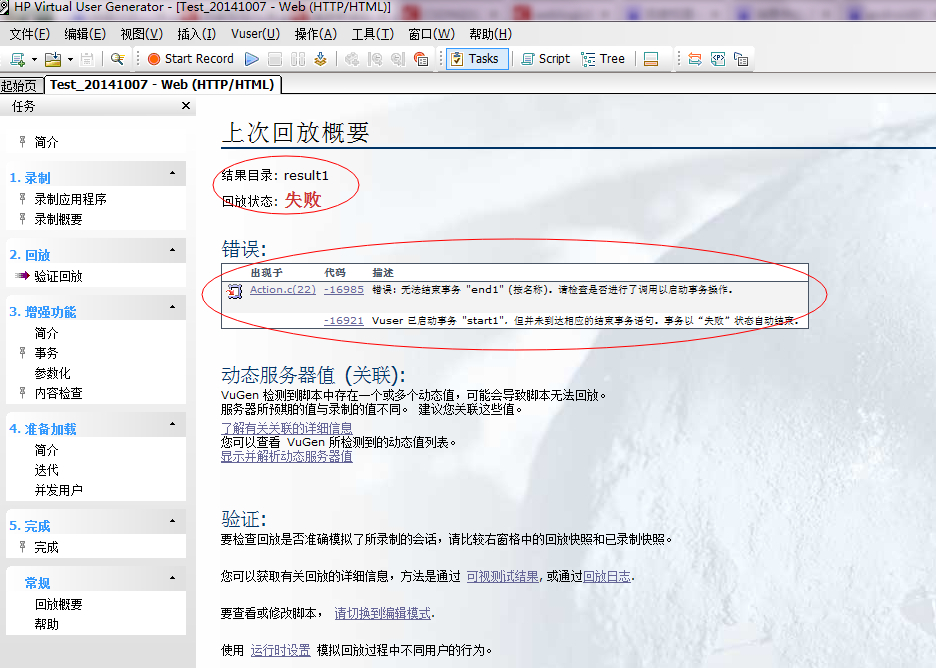Collapse the 5. 完成 section

click(x=173, y=521)
